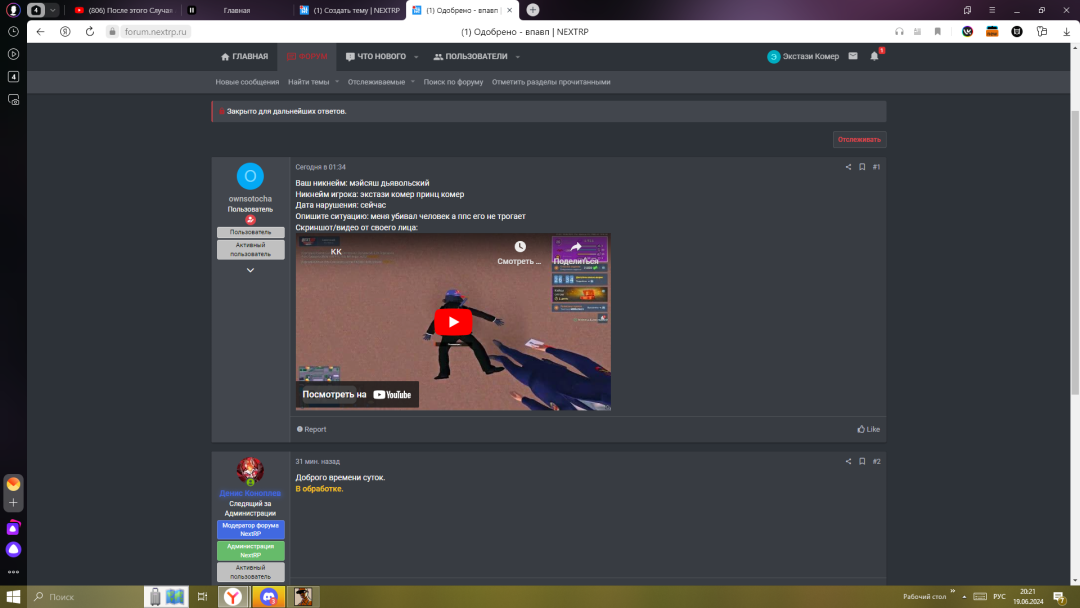Image resolution: width=1080 pixels, height=608 pixels.
Task: Open the black round extension icon
Action: click(x=1017, y=32)
